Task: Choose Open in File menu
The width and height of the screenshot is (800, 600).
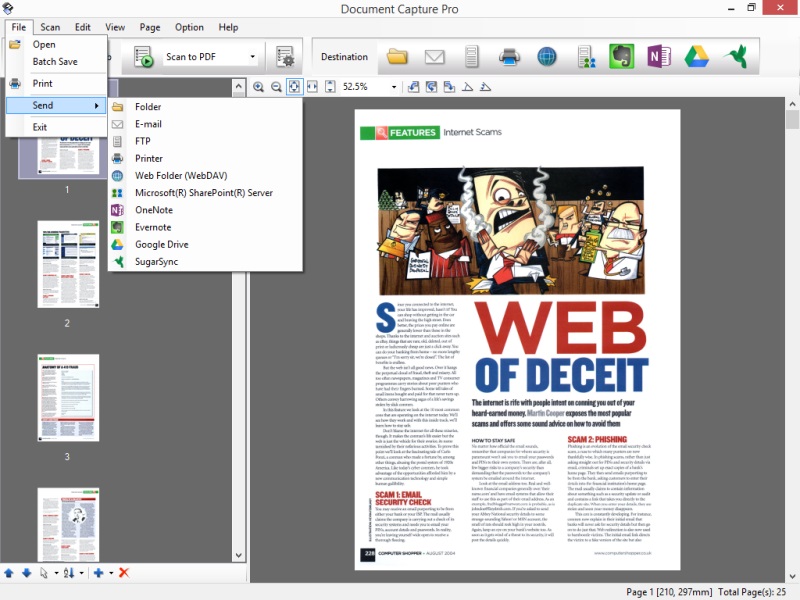Action: pyautogui.click(x=57, y=44)
